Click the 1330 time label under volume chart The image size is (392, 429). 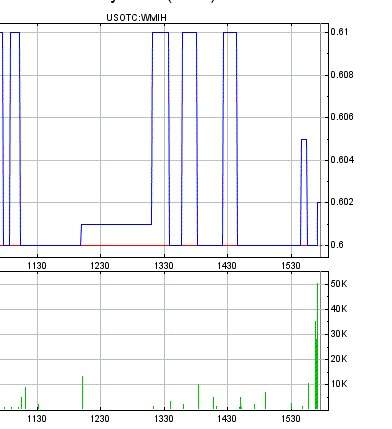[x=164, y=418]
